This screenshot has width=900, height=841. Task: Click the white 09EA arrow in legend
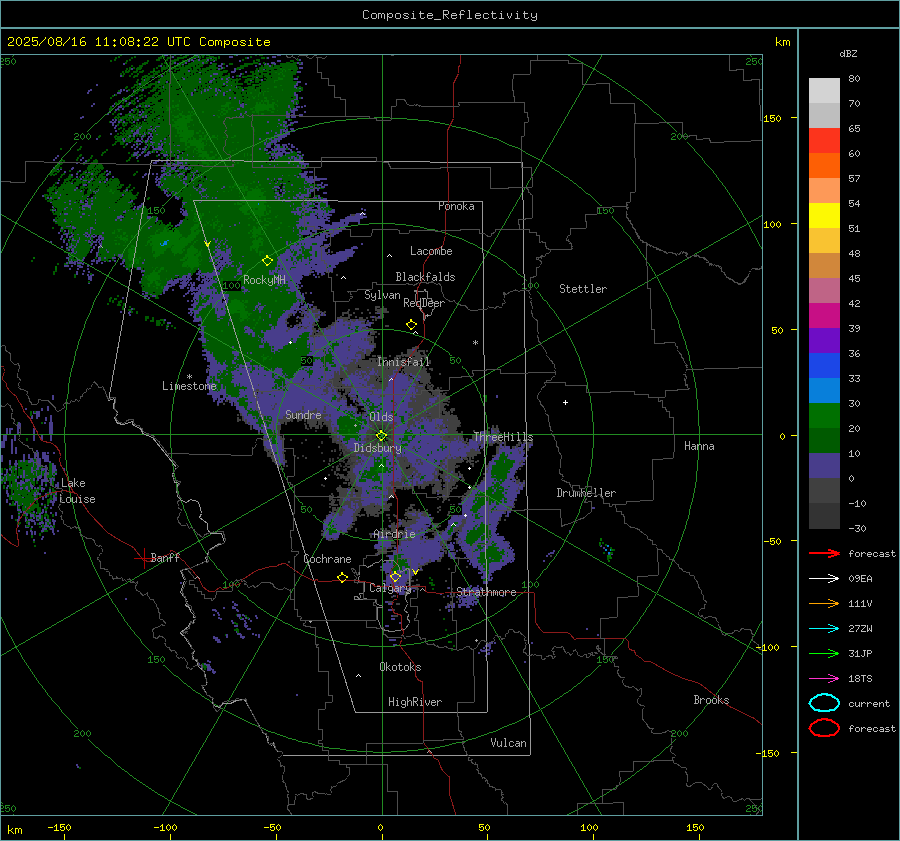tap(824, 579)
